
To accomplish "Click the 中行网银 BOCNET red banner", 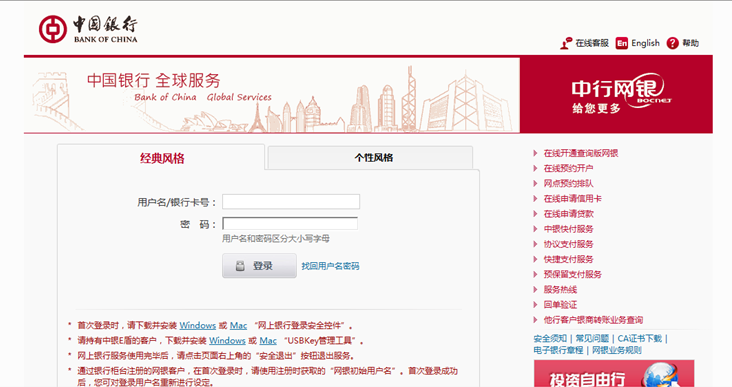I will 616,95.
